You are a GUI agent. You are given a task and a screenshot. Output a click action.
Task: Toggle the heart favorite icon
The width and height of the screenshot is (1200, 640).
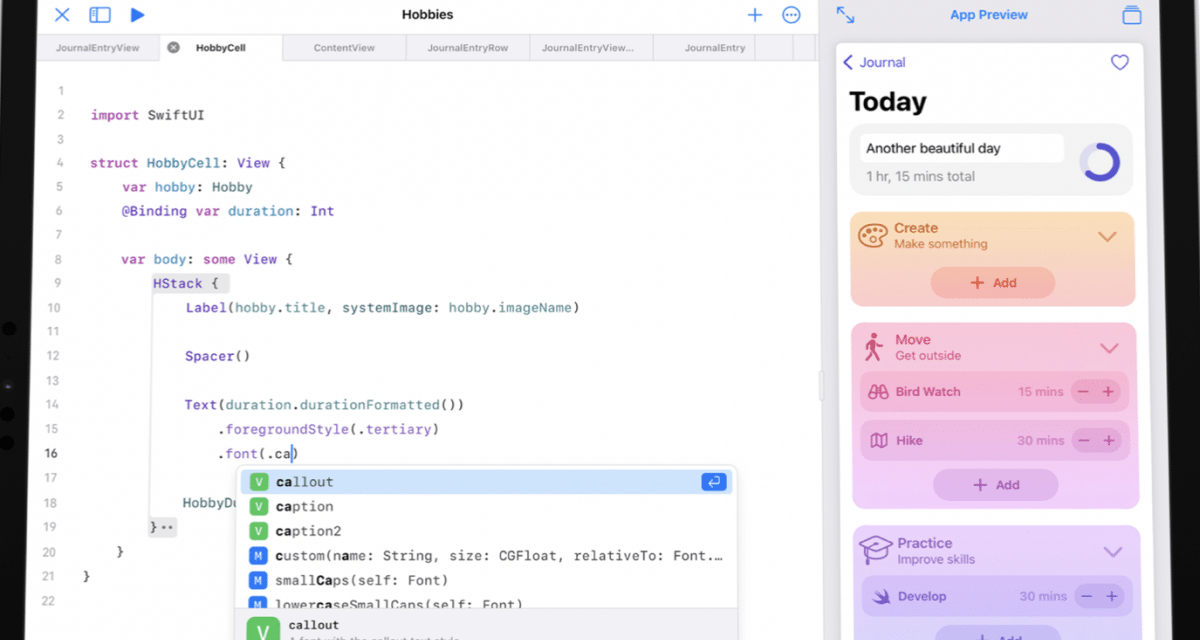1119,62
